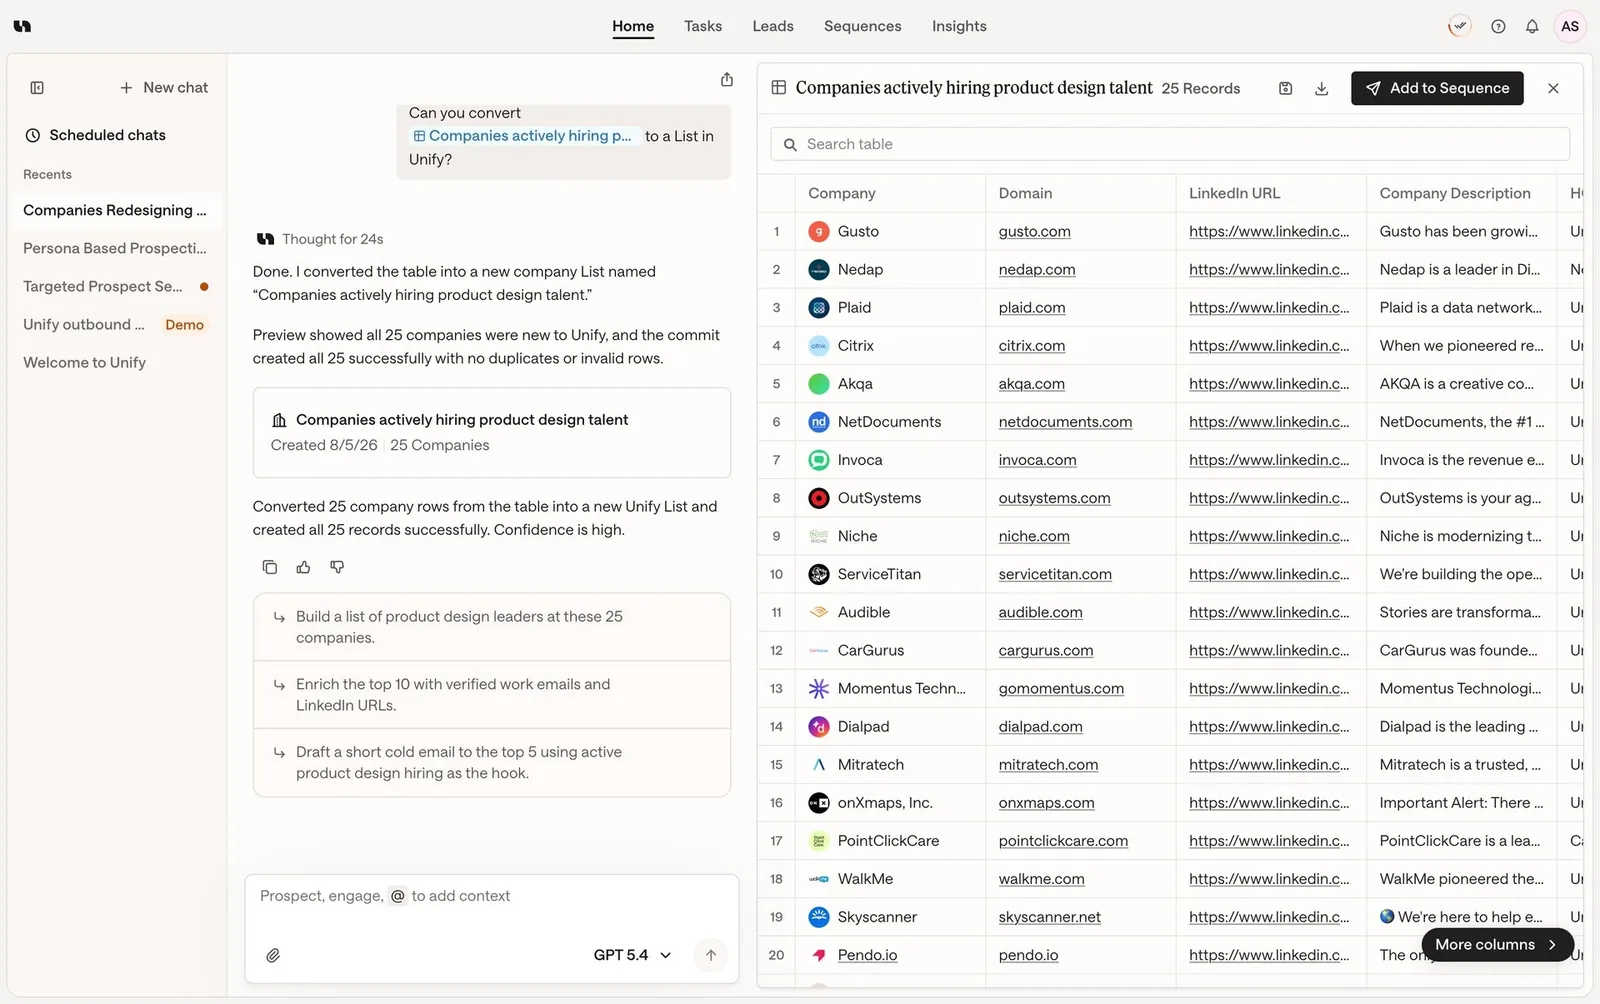
Task: Open the created company list card
Action: (x=492, y=432)
